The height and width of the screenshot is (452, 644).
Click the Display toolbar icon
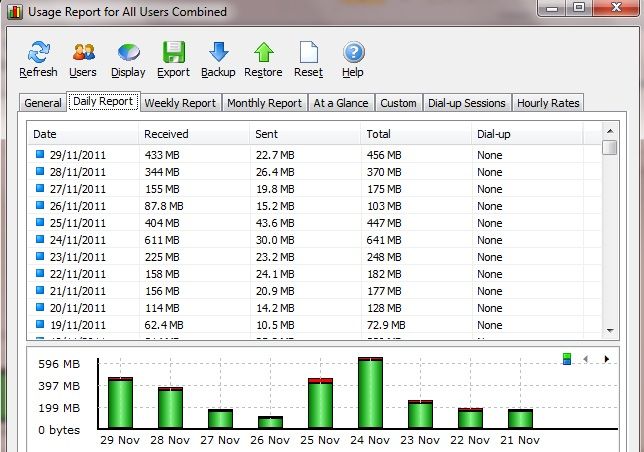[128, 53]
